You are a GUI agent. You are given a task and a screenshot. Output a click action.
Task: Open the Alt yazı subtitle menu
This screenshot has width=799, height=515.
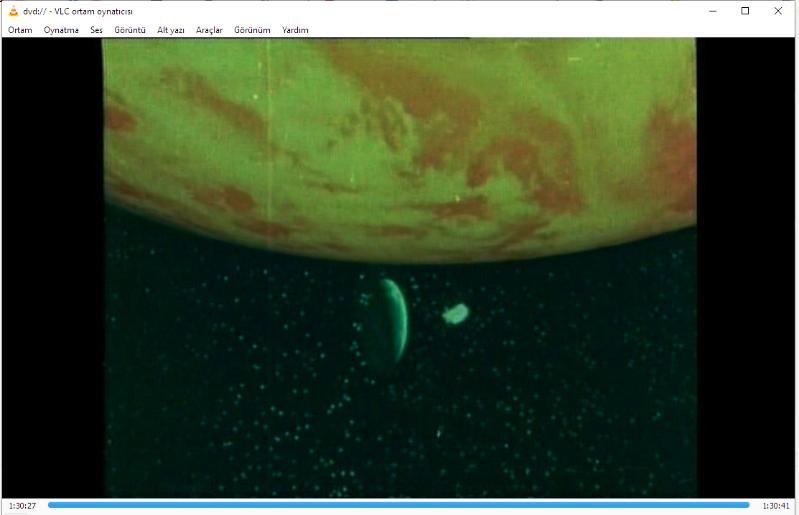click(171, 30)
